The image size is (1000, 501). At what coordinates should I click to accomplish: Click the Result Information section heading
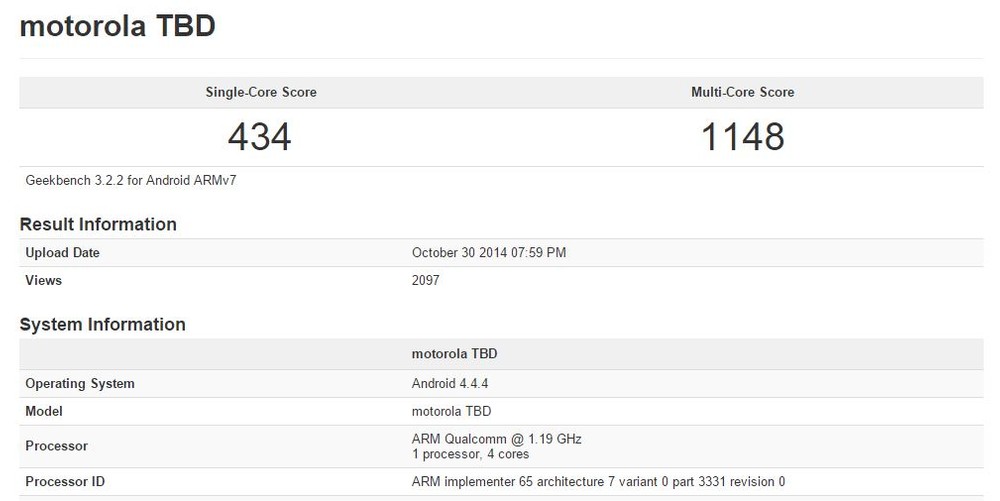98,224
